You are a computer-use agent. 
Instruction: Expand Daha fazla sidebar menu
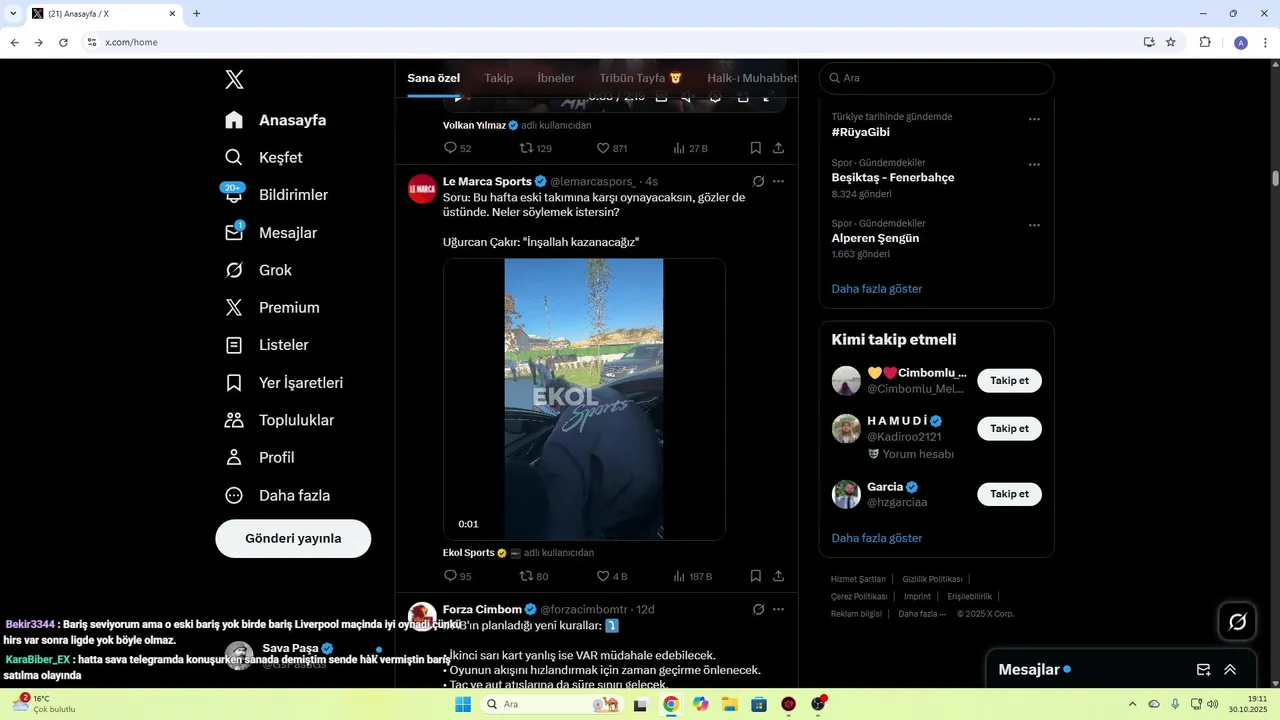[278, 495]
